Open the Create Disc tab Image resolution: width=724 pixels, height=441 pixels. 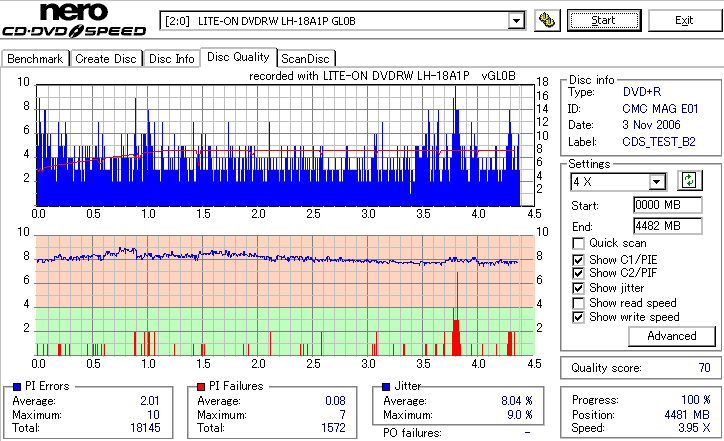(x=106, y=59)
